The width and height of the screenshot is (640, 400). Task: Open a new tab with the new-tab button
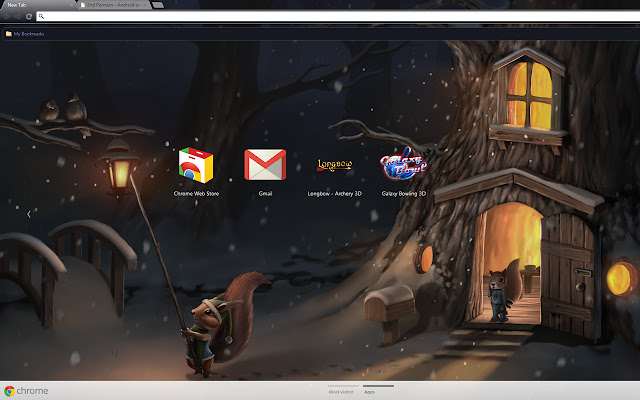point(158,5)
